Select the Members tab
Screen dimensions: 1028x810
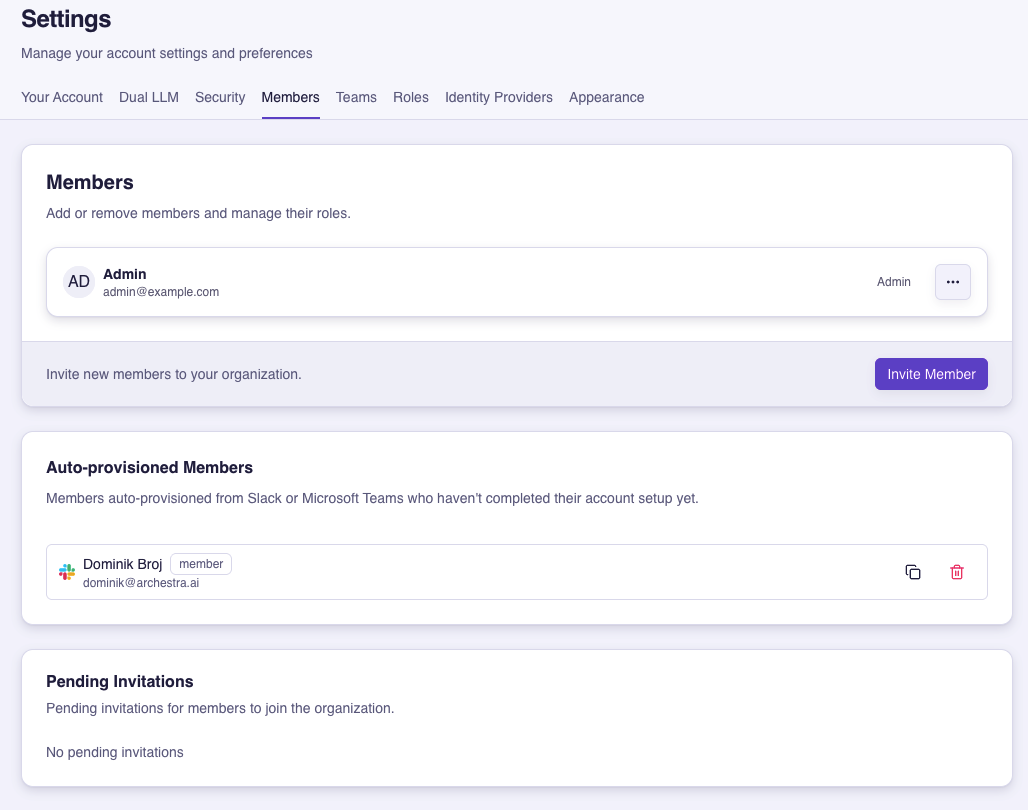[x=290, y=97]
